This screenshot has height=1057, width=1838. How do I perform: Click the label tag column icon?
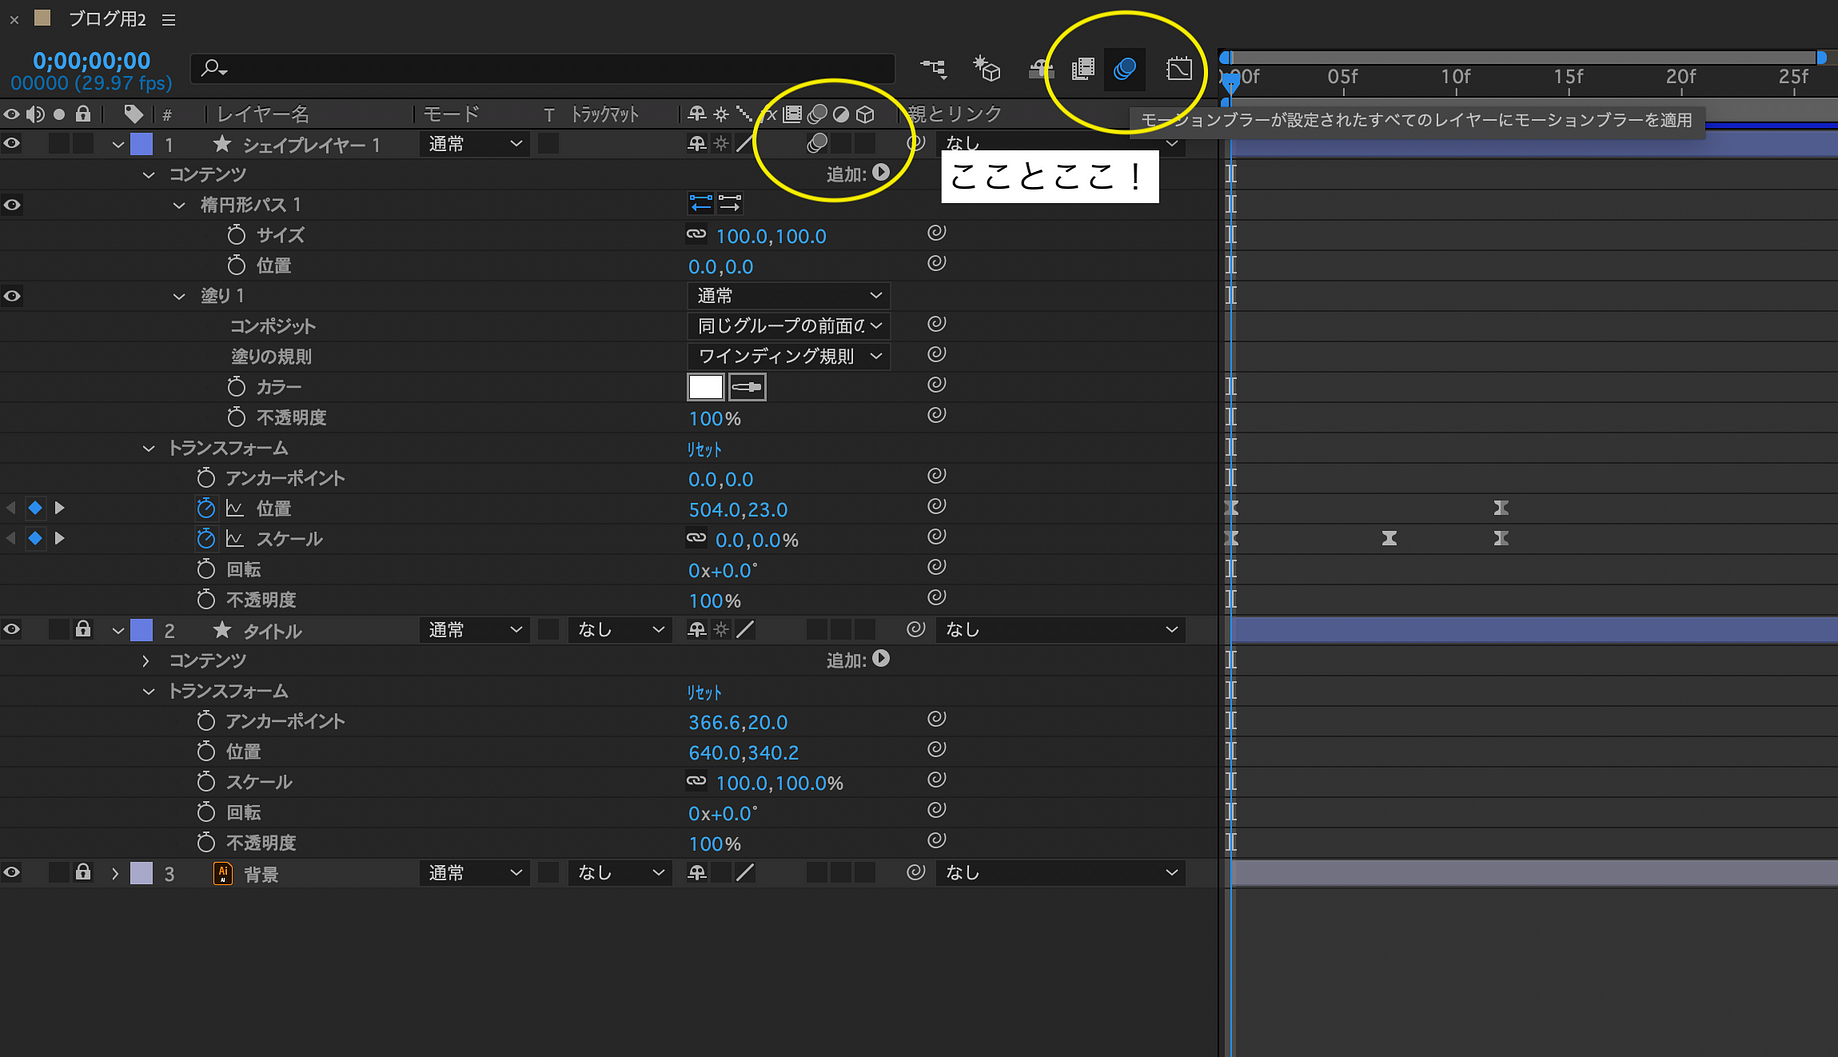click(134, 114)
